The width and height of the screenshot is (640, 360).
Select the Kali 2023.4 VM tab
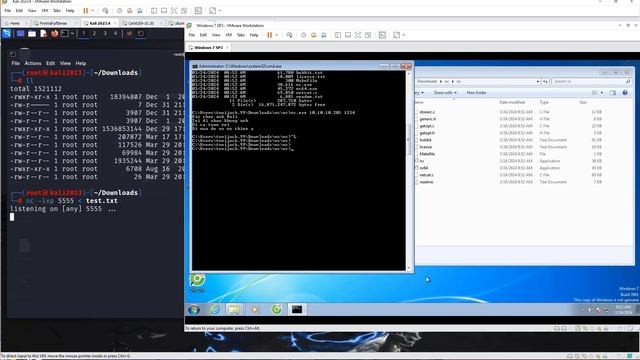[x=100, y=23]
